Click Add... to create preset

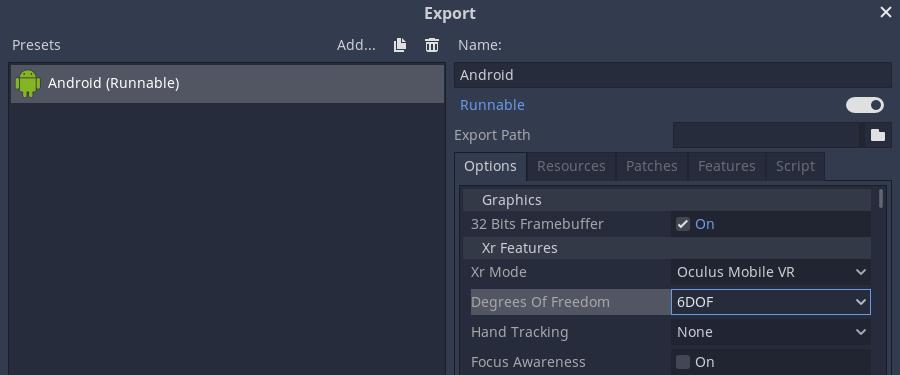coord(356,45)
